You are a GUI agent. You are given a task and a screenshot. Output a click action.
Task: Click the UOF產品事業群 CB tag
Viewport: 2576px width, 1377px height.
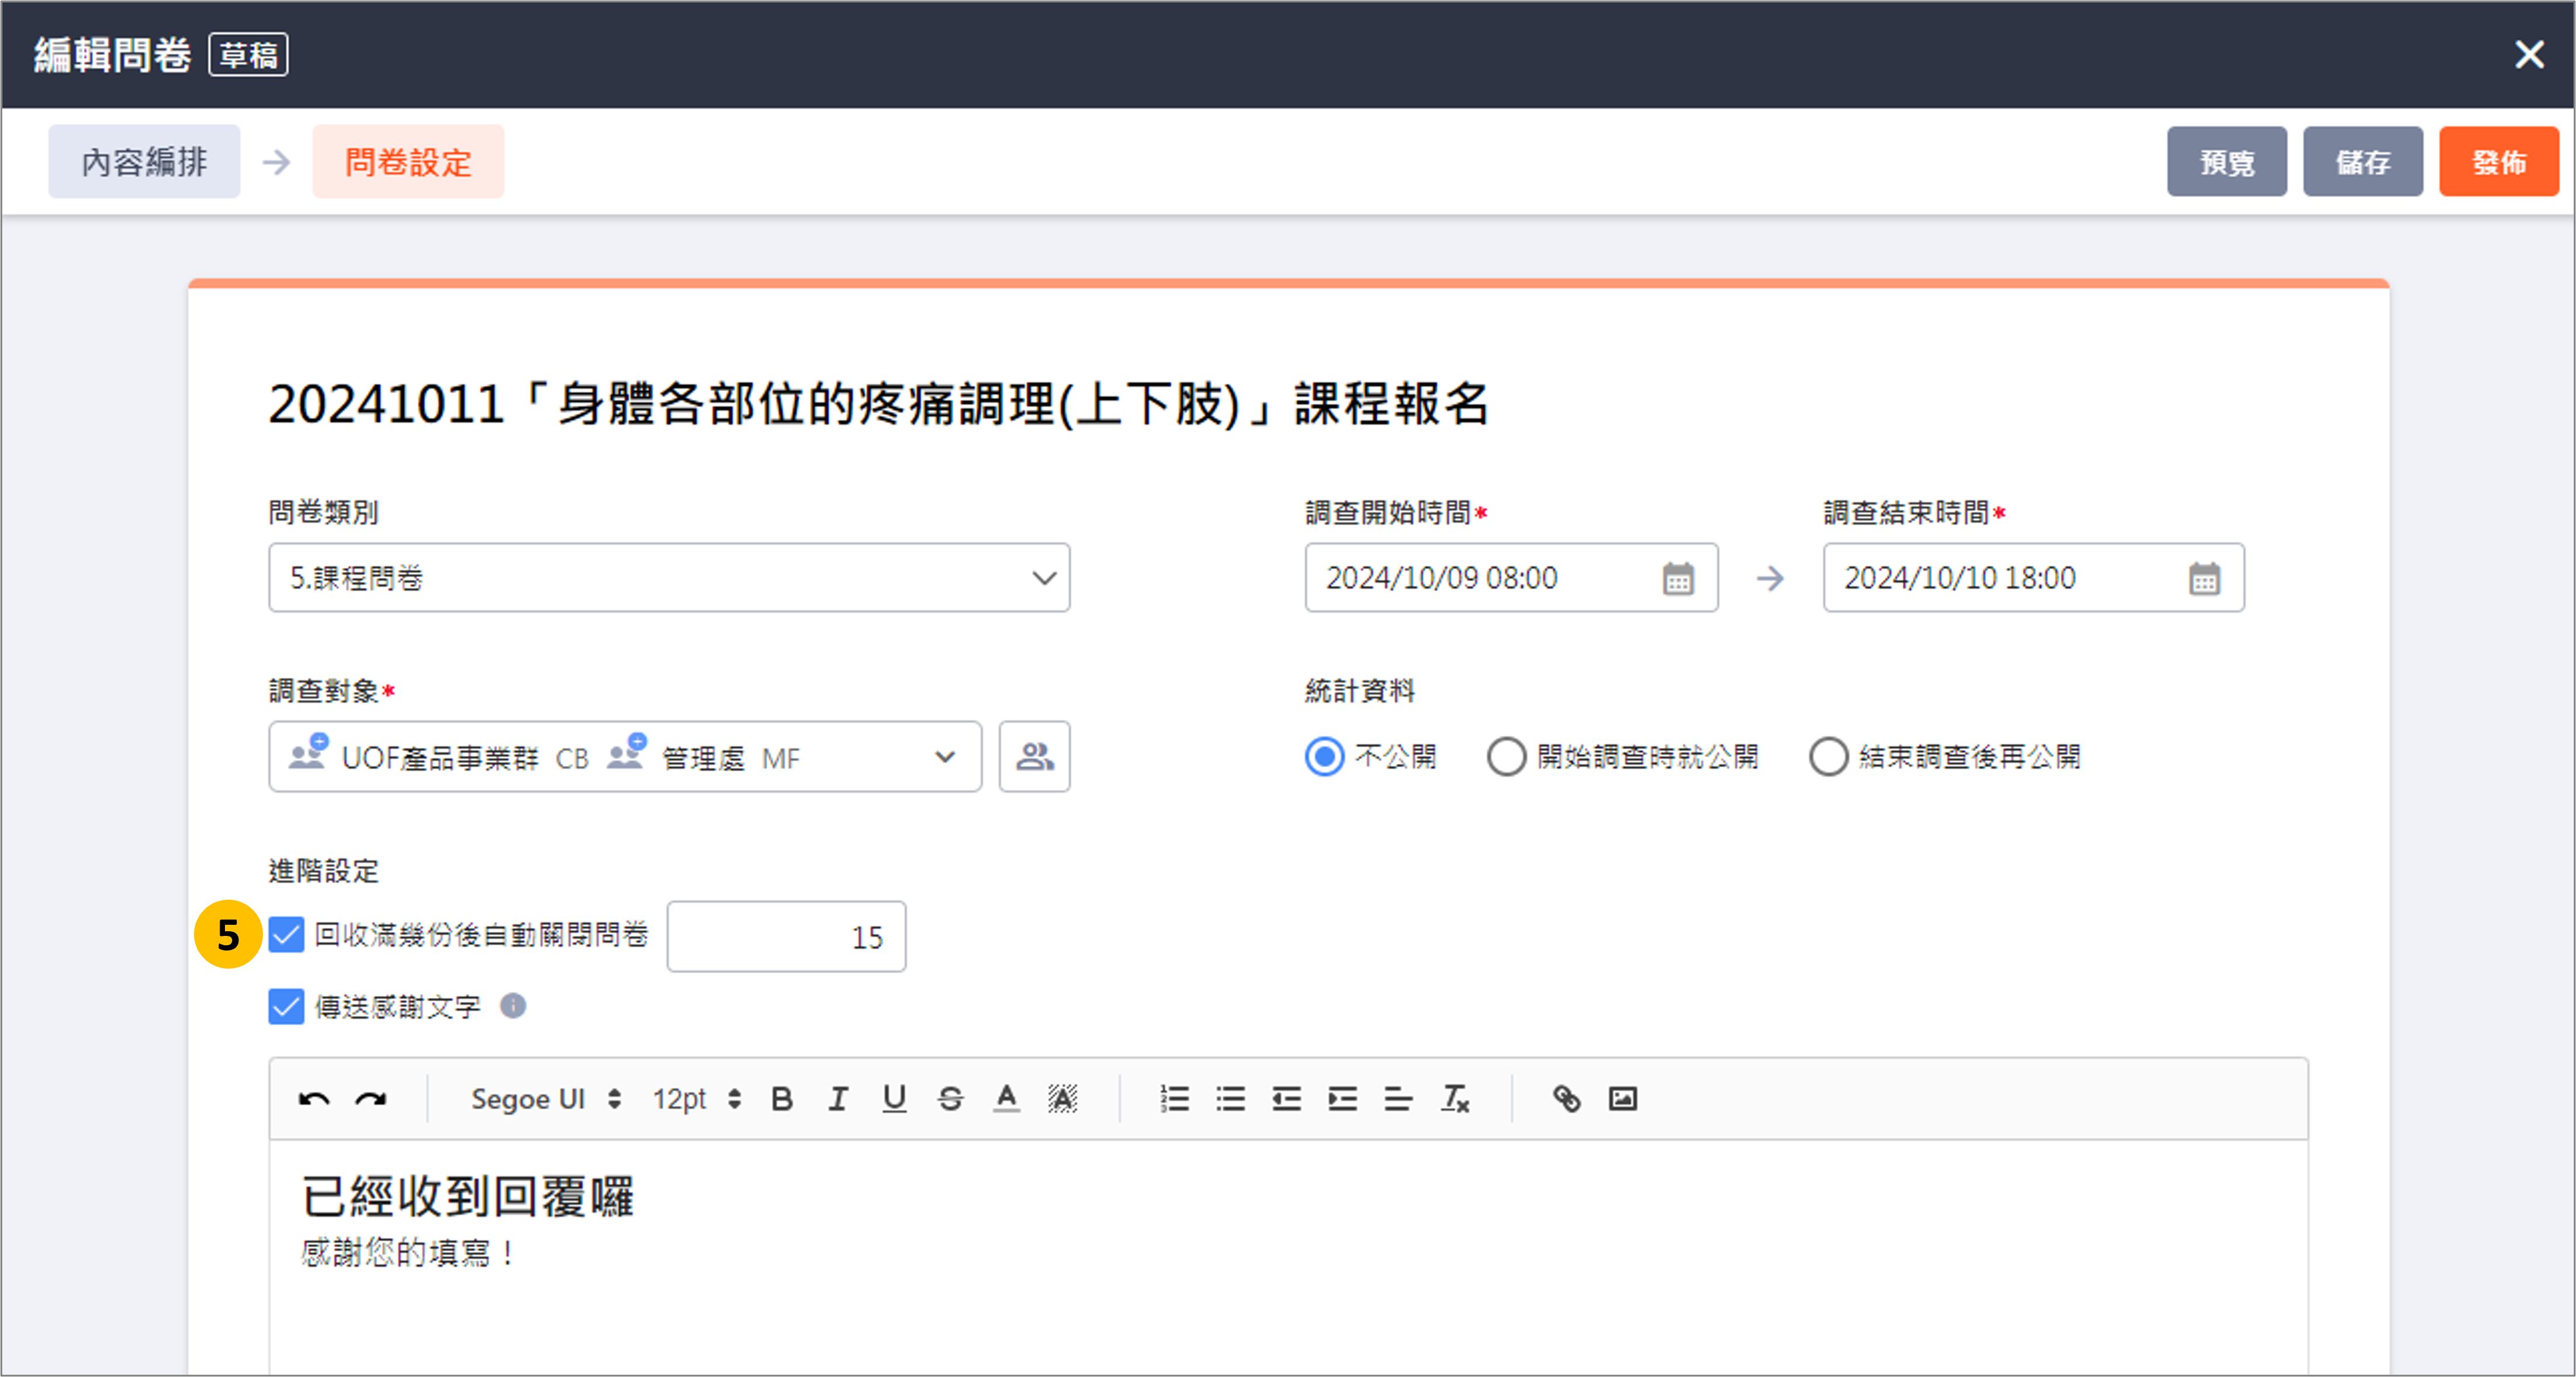440,757
